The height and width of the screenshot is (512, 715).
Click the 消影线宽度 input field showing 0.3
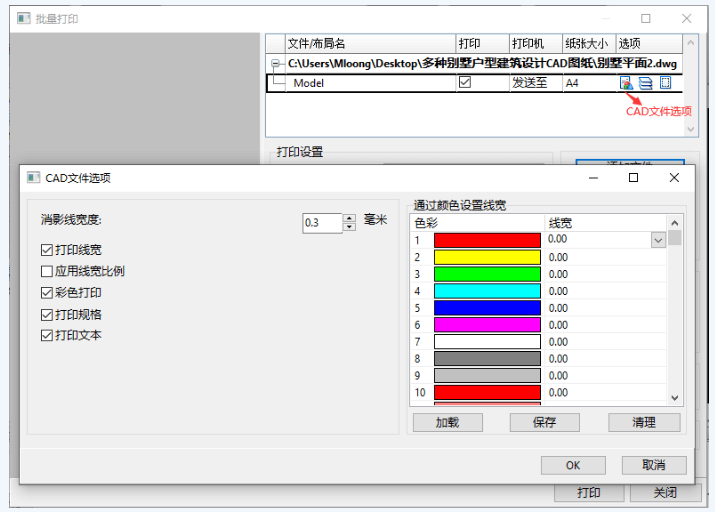(322, 223)
